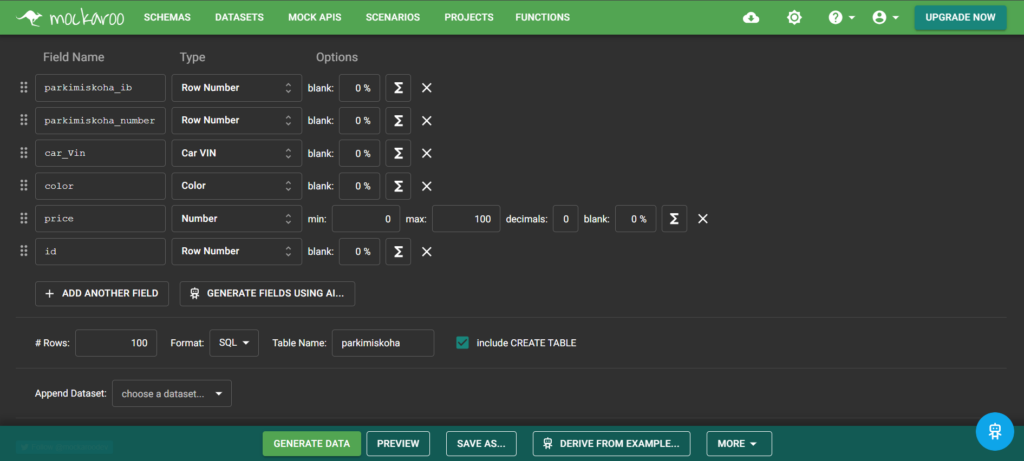
Task: Open the Car VIN type selector
Action: [x=236, y=153]
